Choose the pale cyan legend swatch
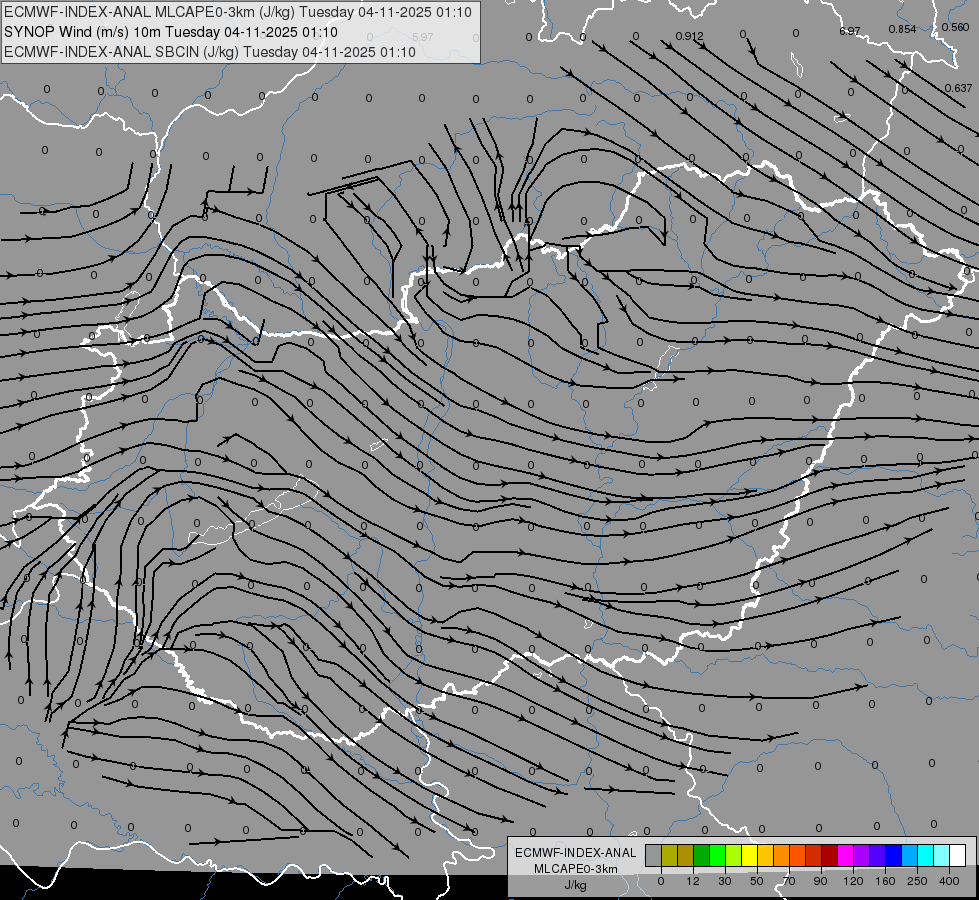979x900 pixels. tap(942, 855)
